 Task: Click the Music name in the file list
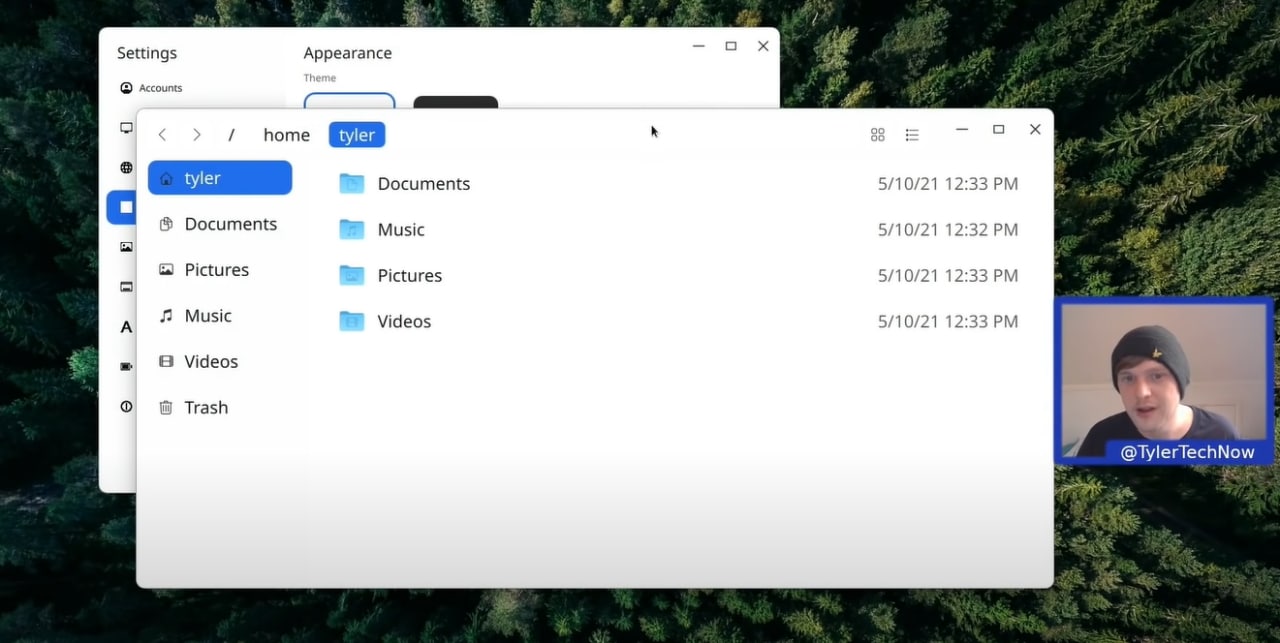[x=401, y=230]
